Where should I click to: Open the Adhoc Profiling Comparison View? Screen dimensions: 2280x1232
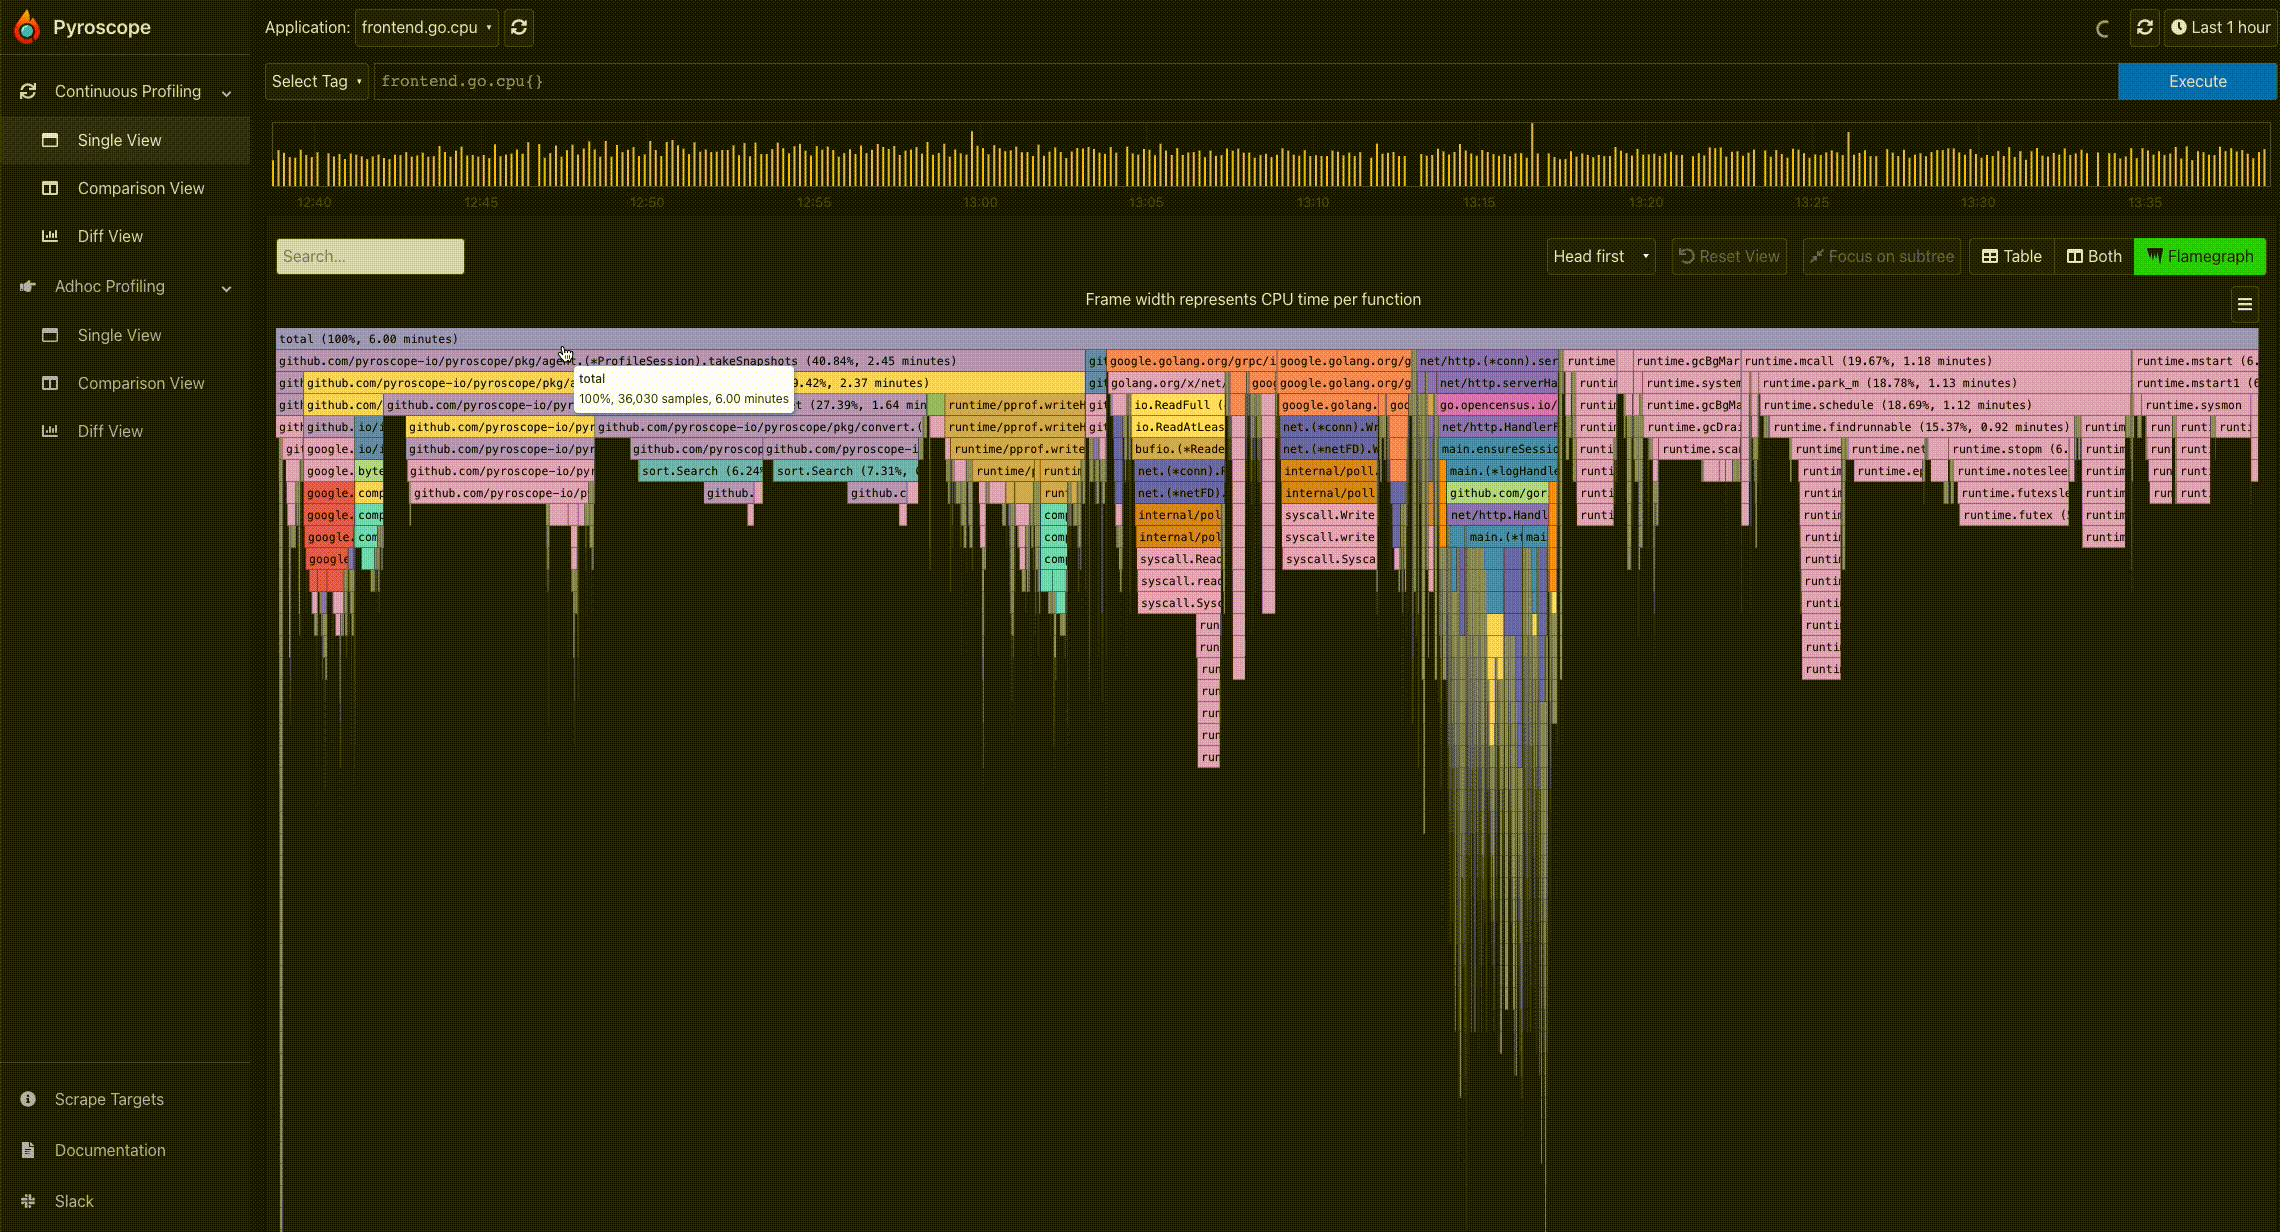[141, 383]
